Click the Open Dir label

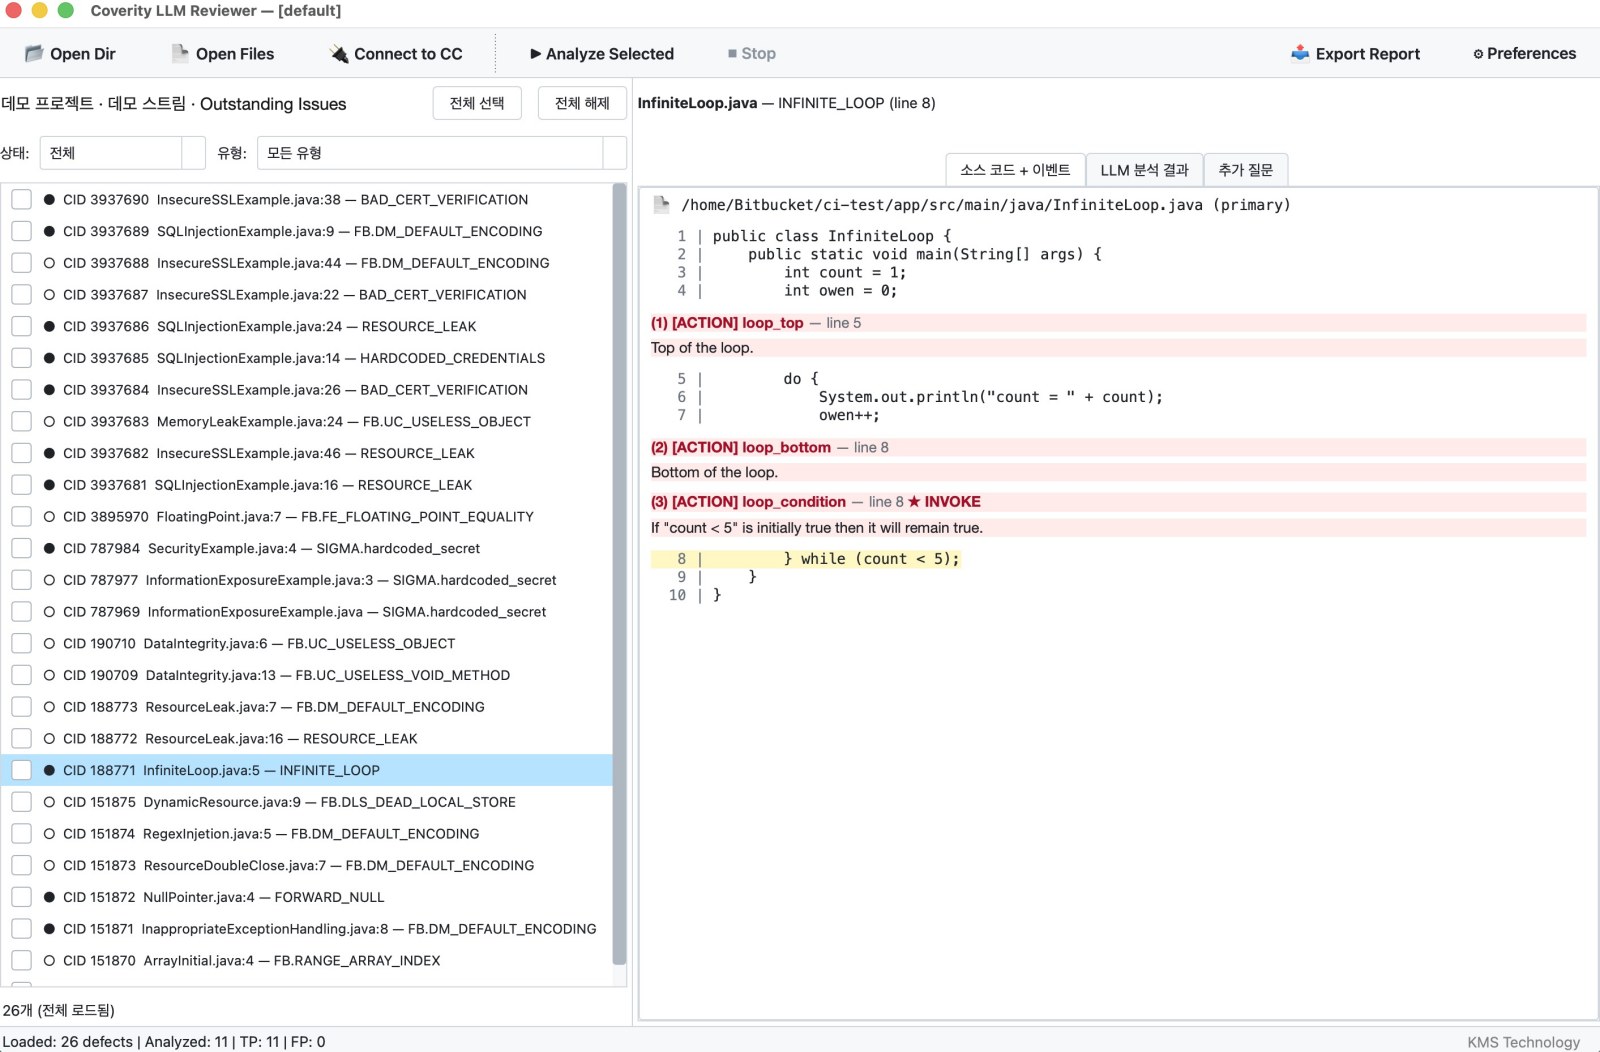83,54
